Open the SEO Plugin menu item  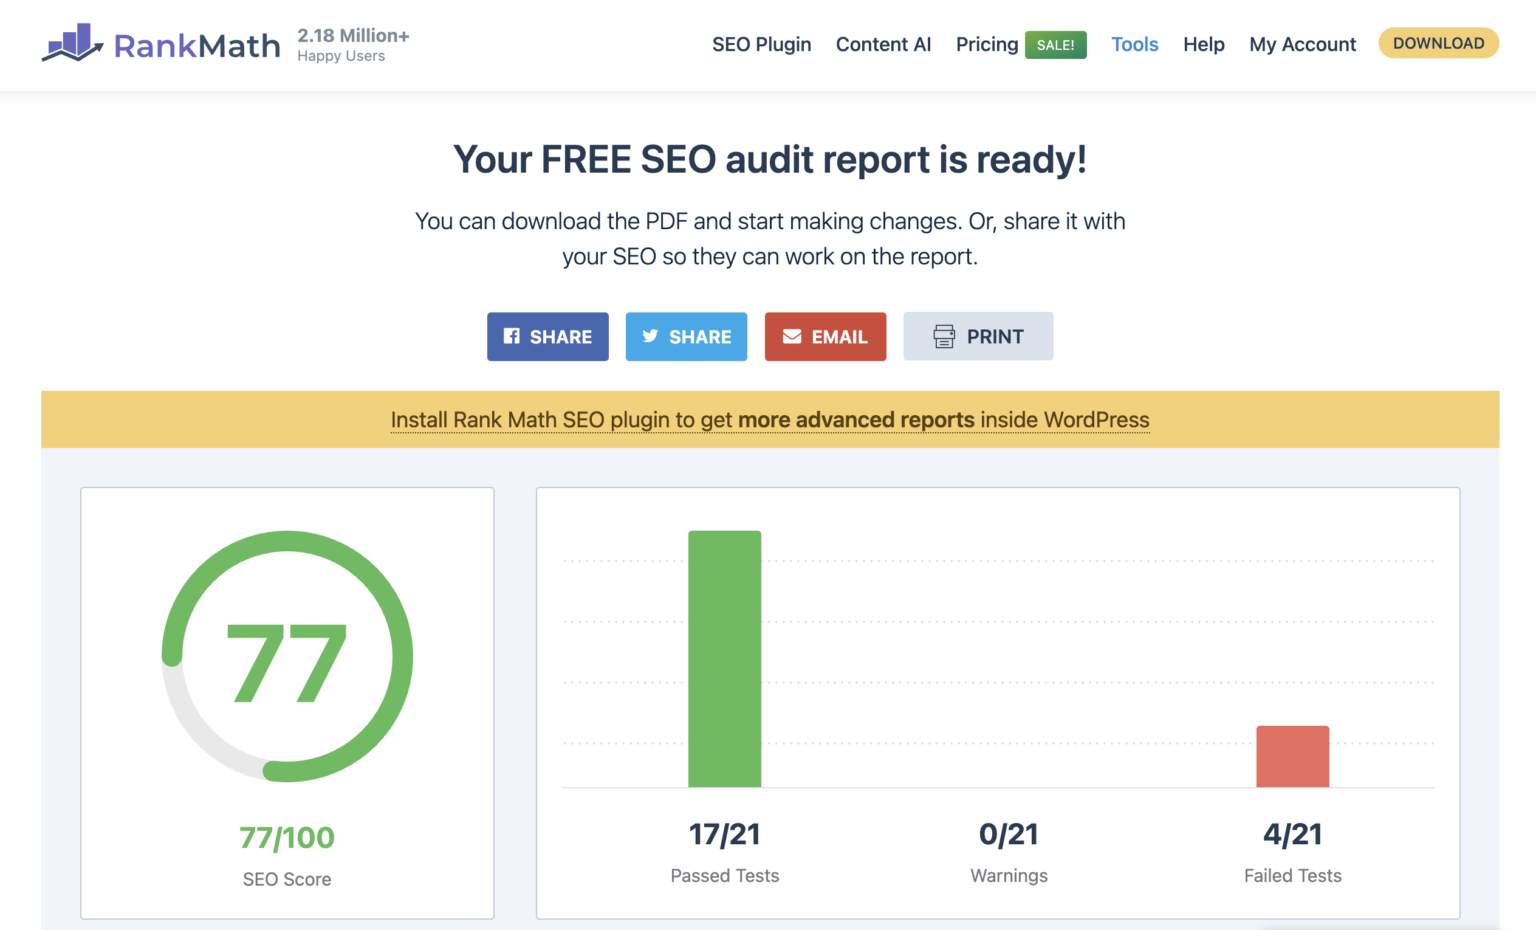click(761, 44)
